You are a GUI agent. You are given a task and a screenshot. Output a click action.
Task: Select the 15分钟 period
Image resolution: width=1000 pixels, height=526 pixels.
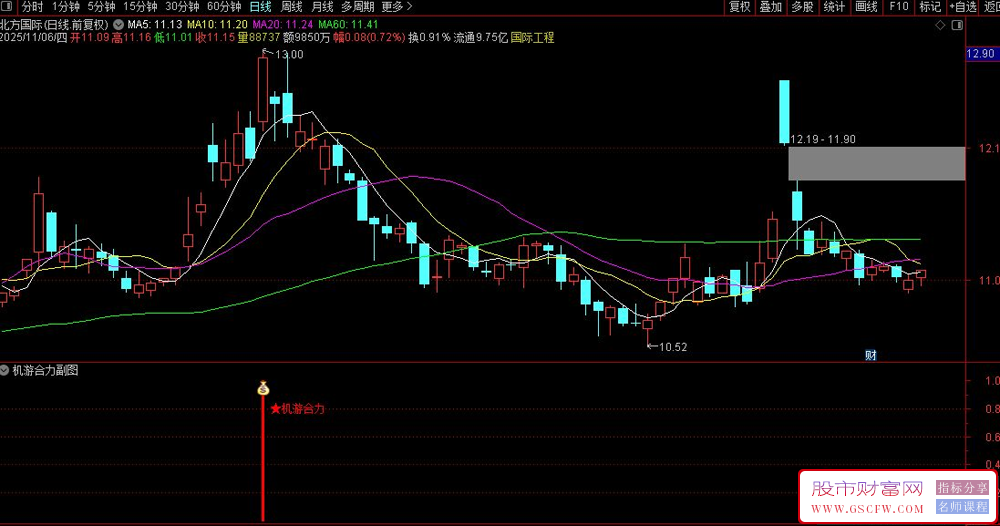[x=140, y=6]
